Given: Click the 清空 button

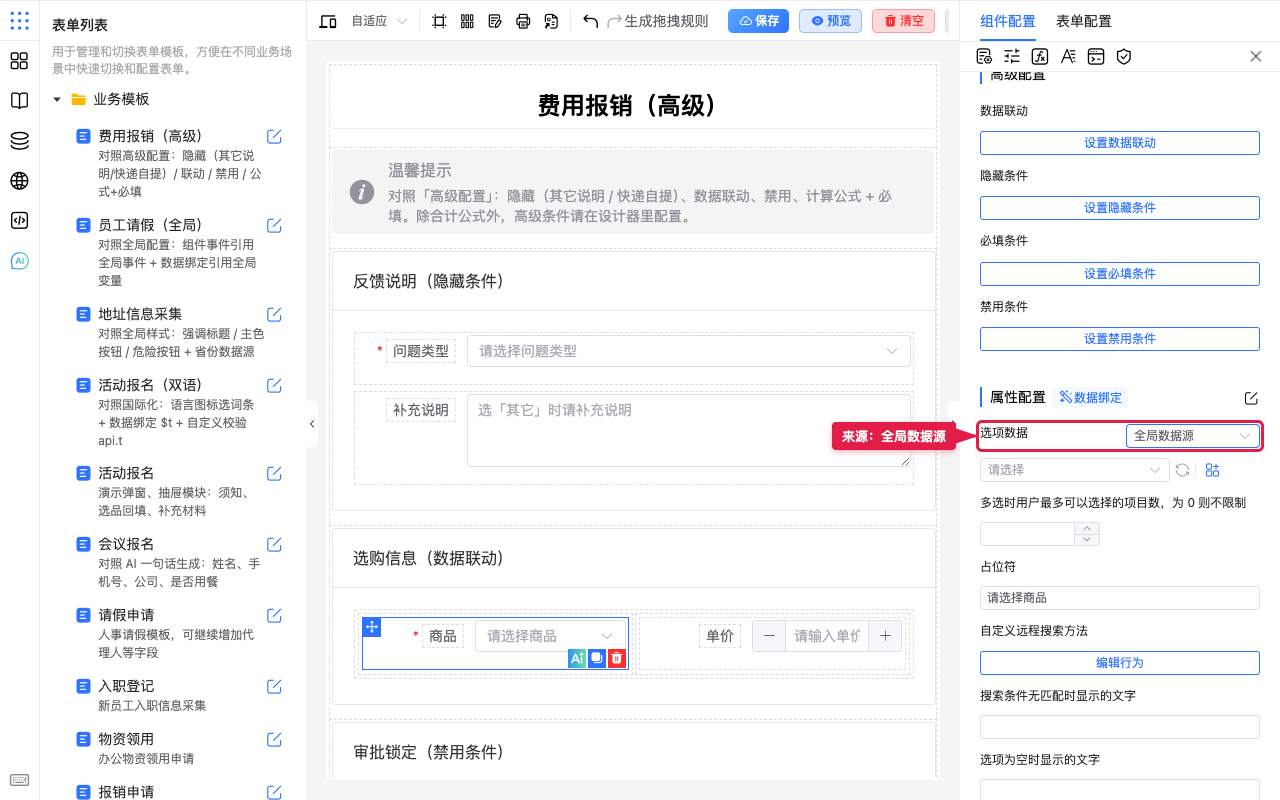Looking at the screenshot, I should (904, 21).
